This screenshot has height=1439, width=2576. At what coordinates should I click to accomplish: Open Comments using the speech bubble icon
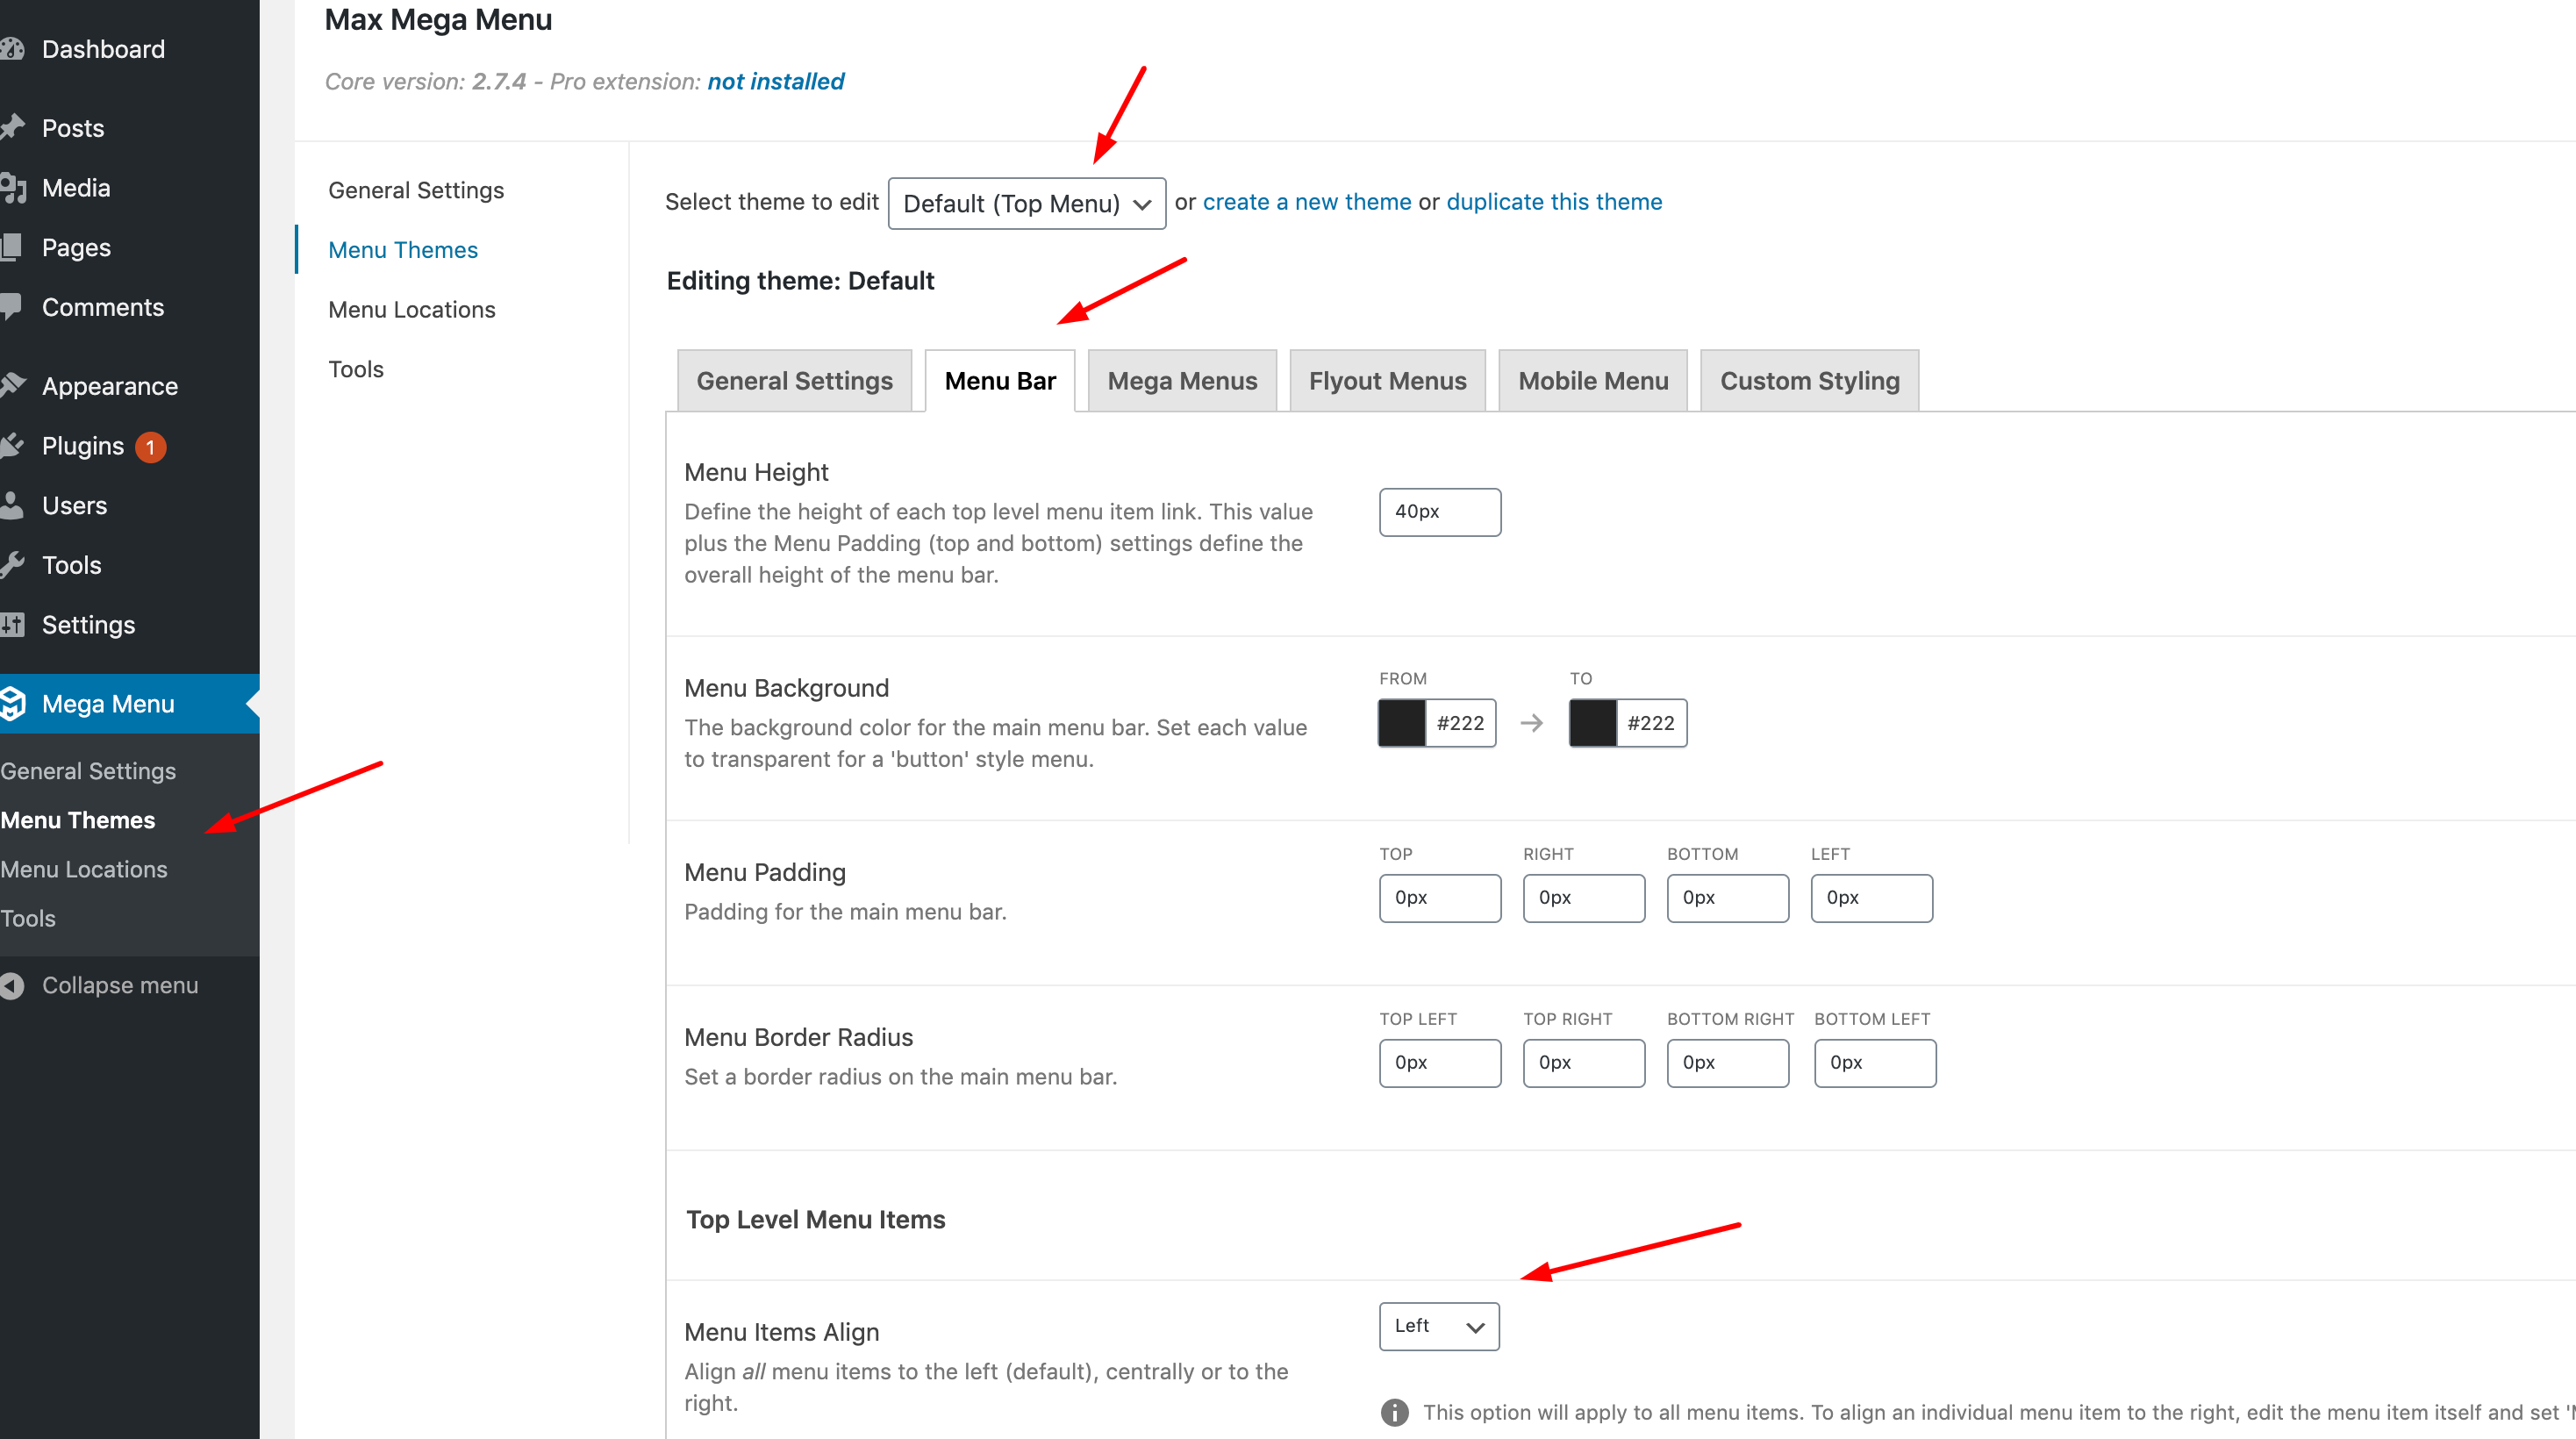coord(14,307)
